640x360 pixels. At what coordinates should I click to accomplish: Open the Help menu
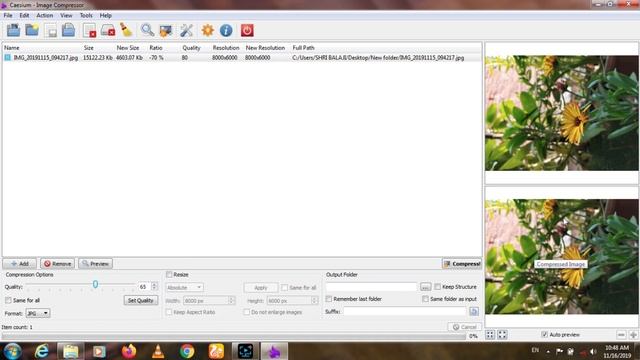(x=105, y=16)
